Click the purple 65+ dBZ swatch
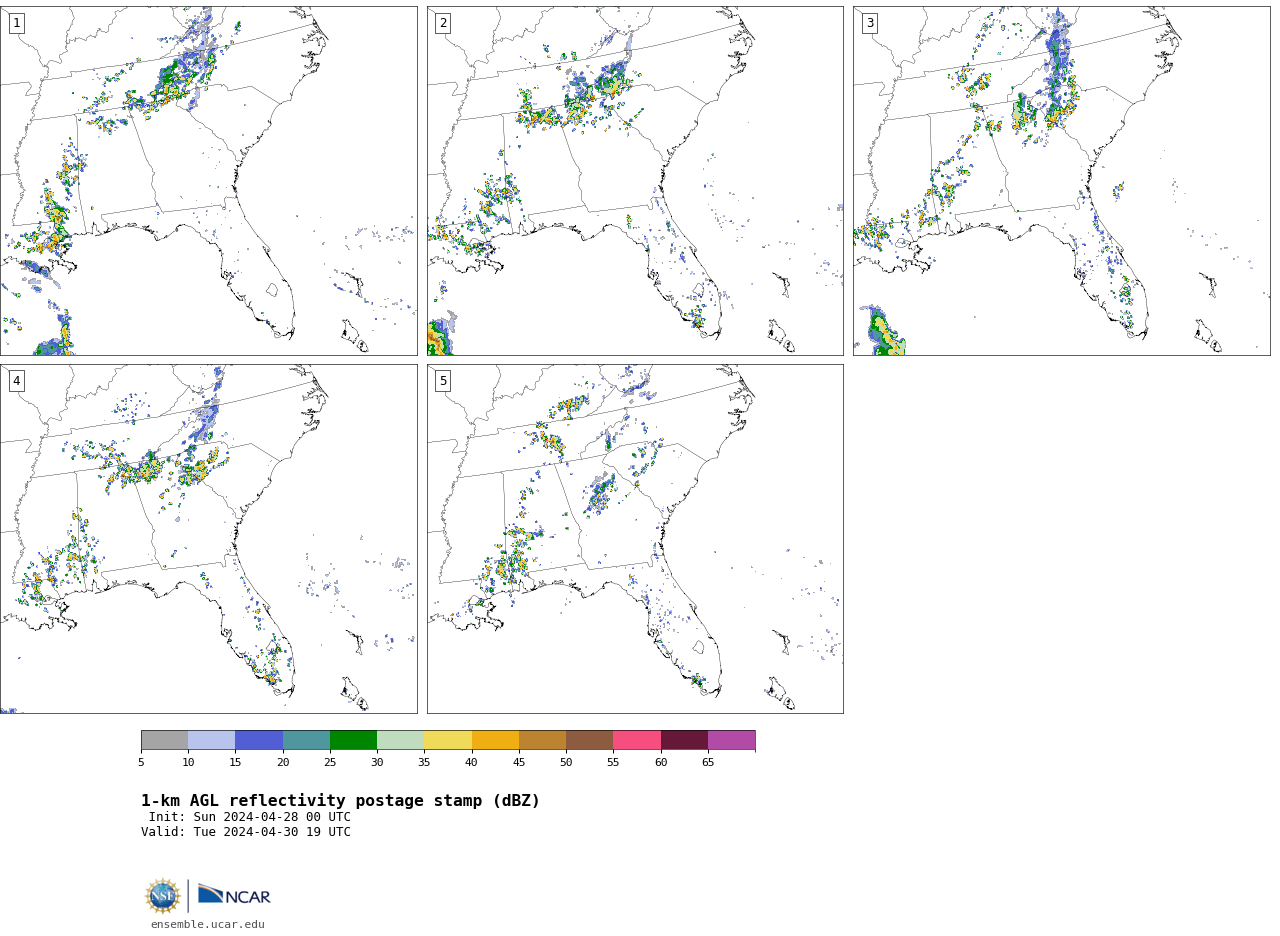 (x=732, y=740)
